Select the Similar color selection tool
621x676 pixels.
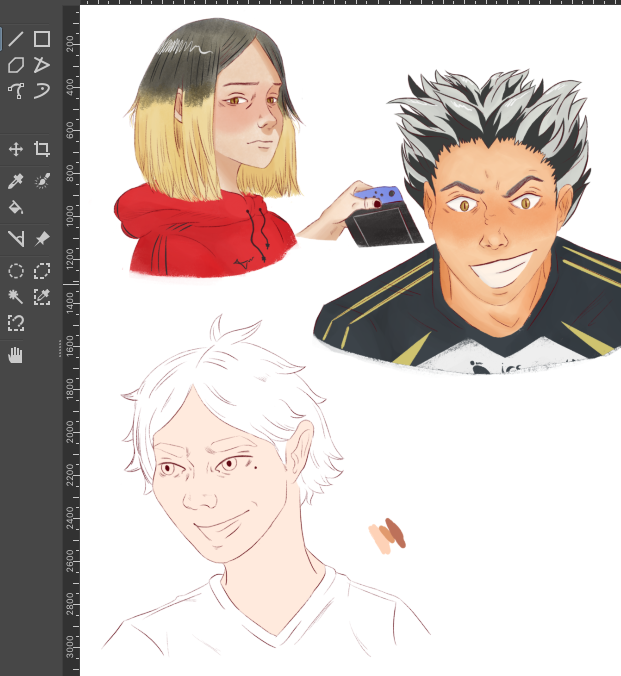42,297
